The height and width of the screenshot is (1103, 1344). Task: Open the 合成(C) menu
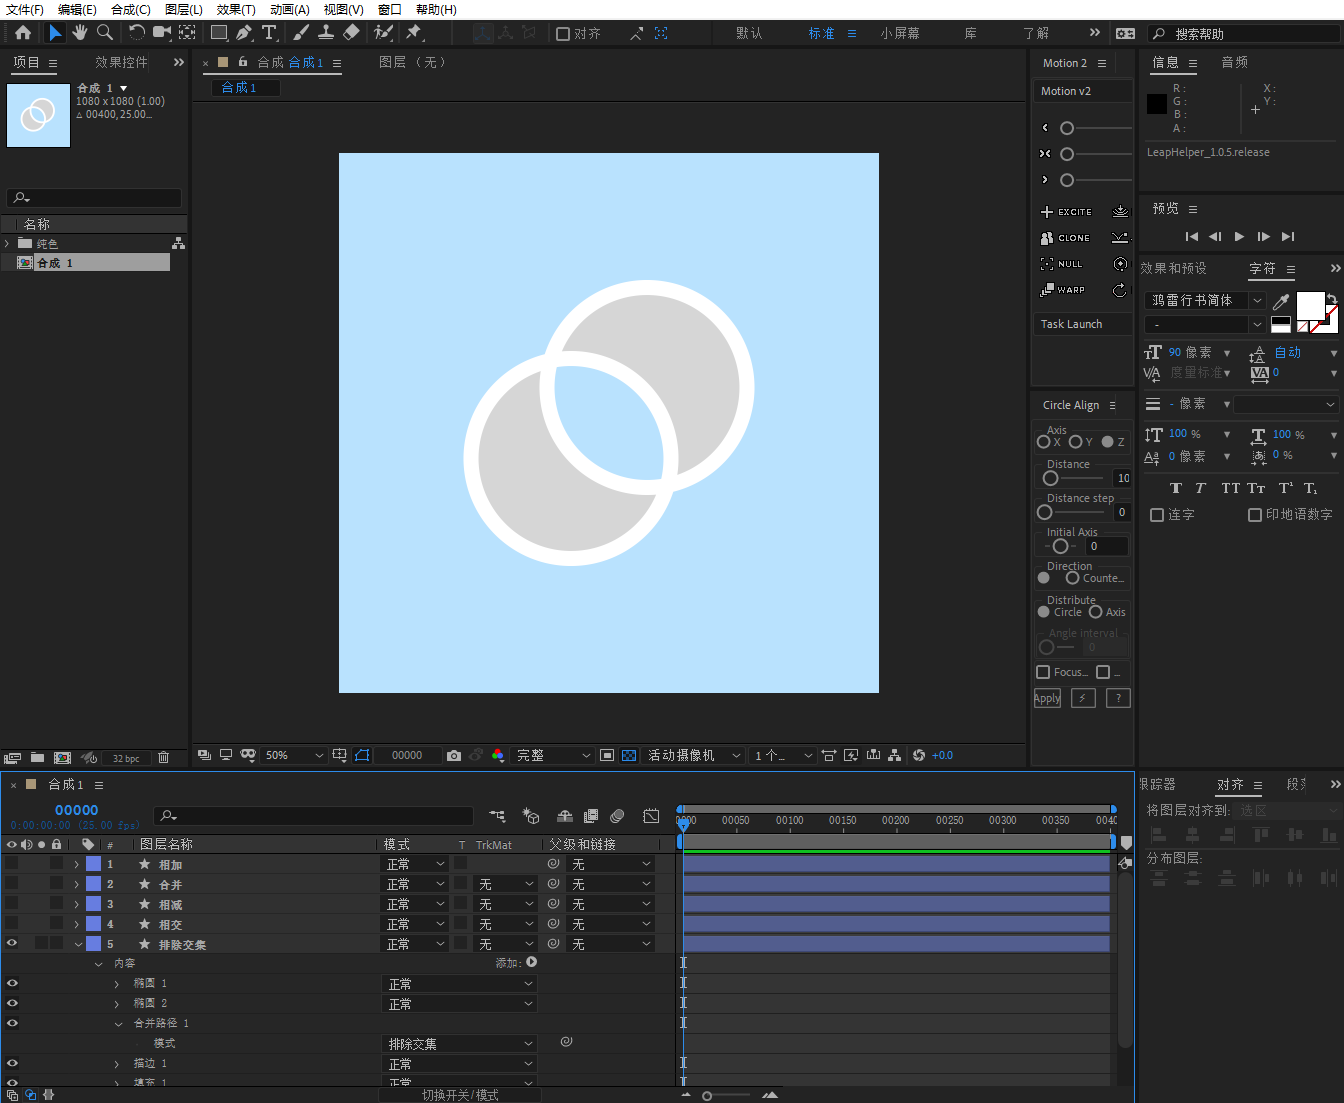pyautogui.click(x=131, y=9)
